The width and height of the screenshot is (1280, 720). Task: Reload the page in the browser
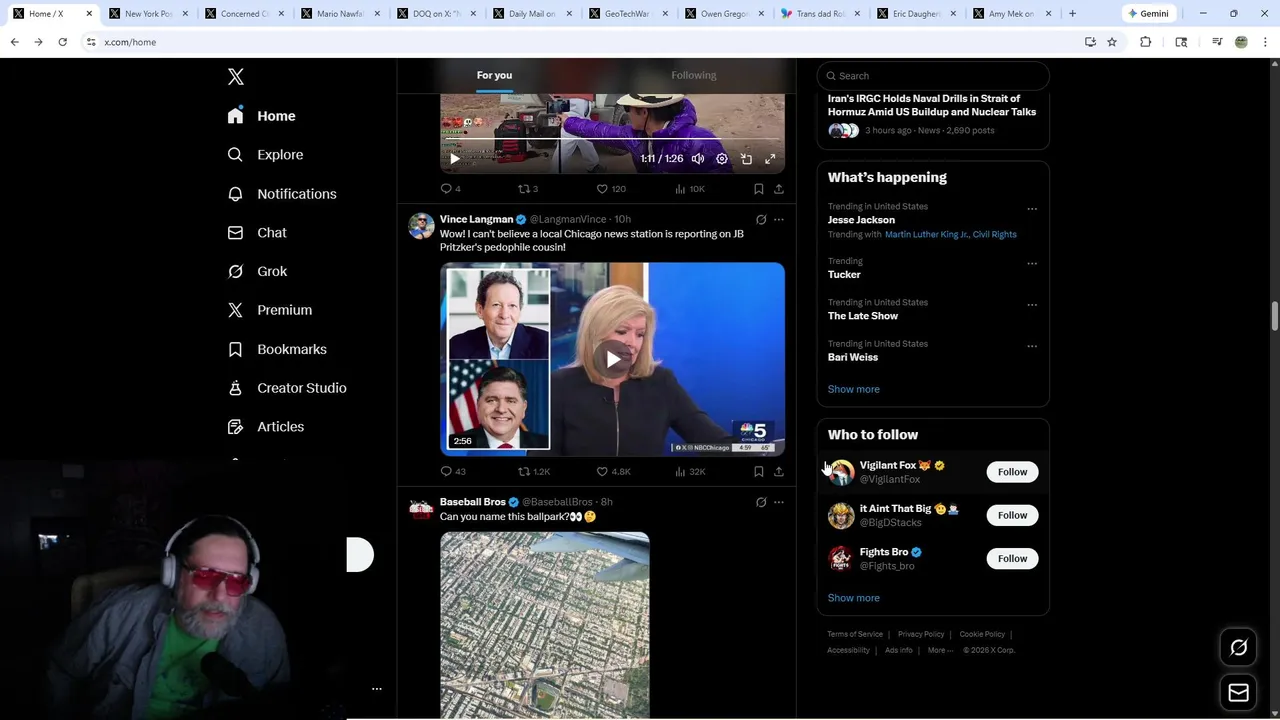tap(62, 42)
